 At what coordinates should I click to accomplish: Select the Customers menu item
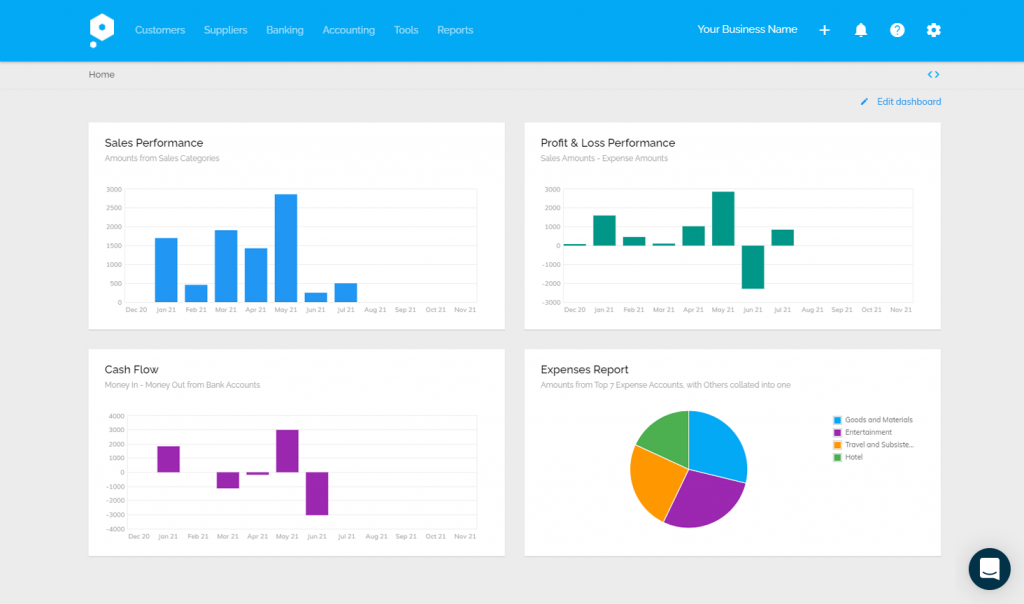pyautogui.click(x=160, y=30)
